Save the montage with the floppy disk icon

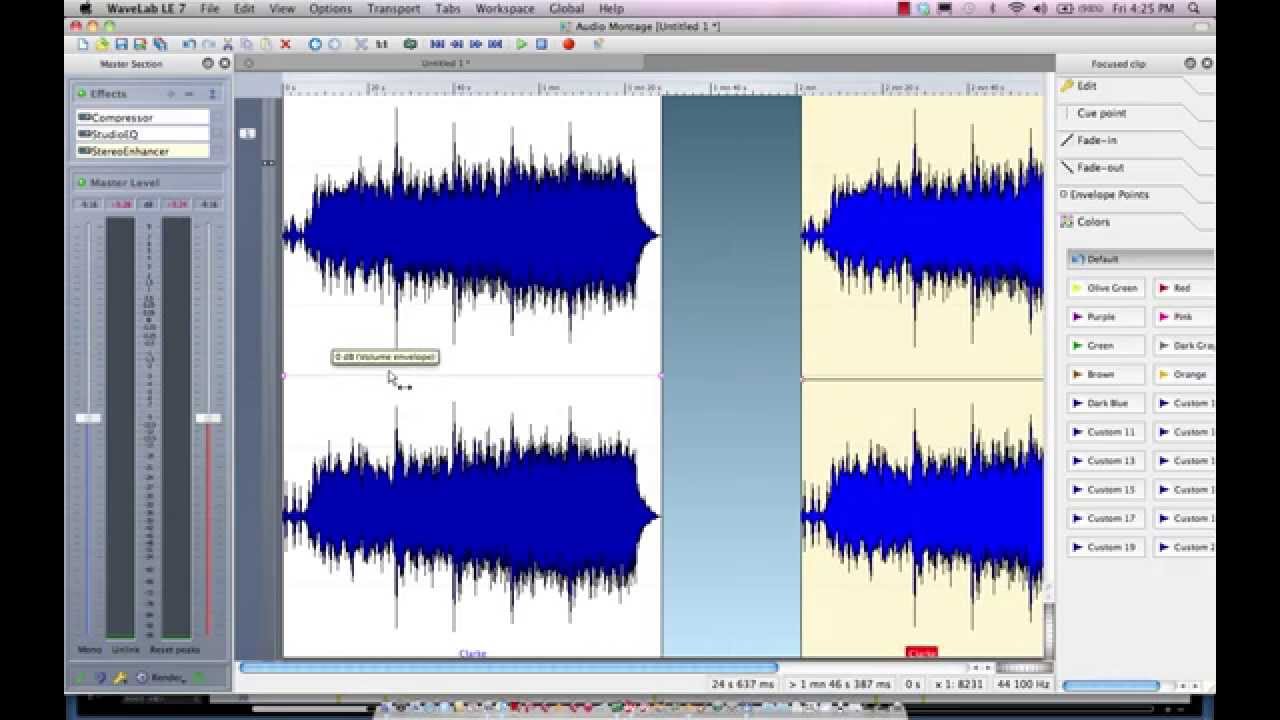click(x=121, y=44)
